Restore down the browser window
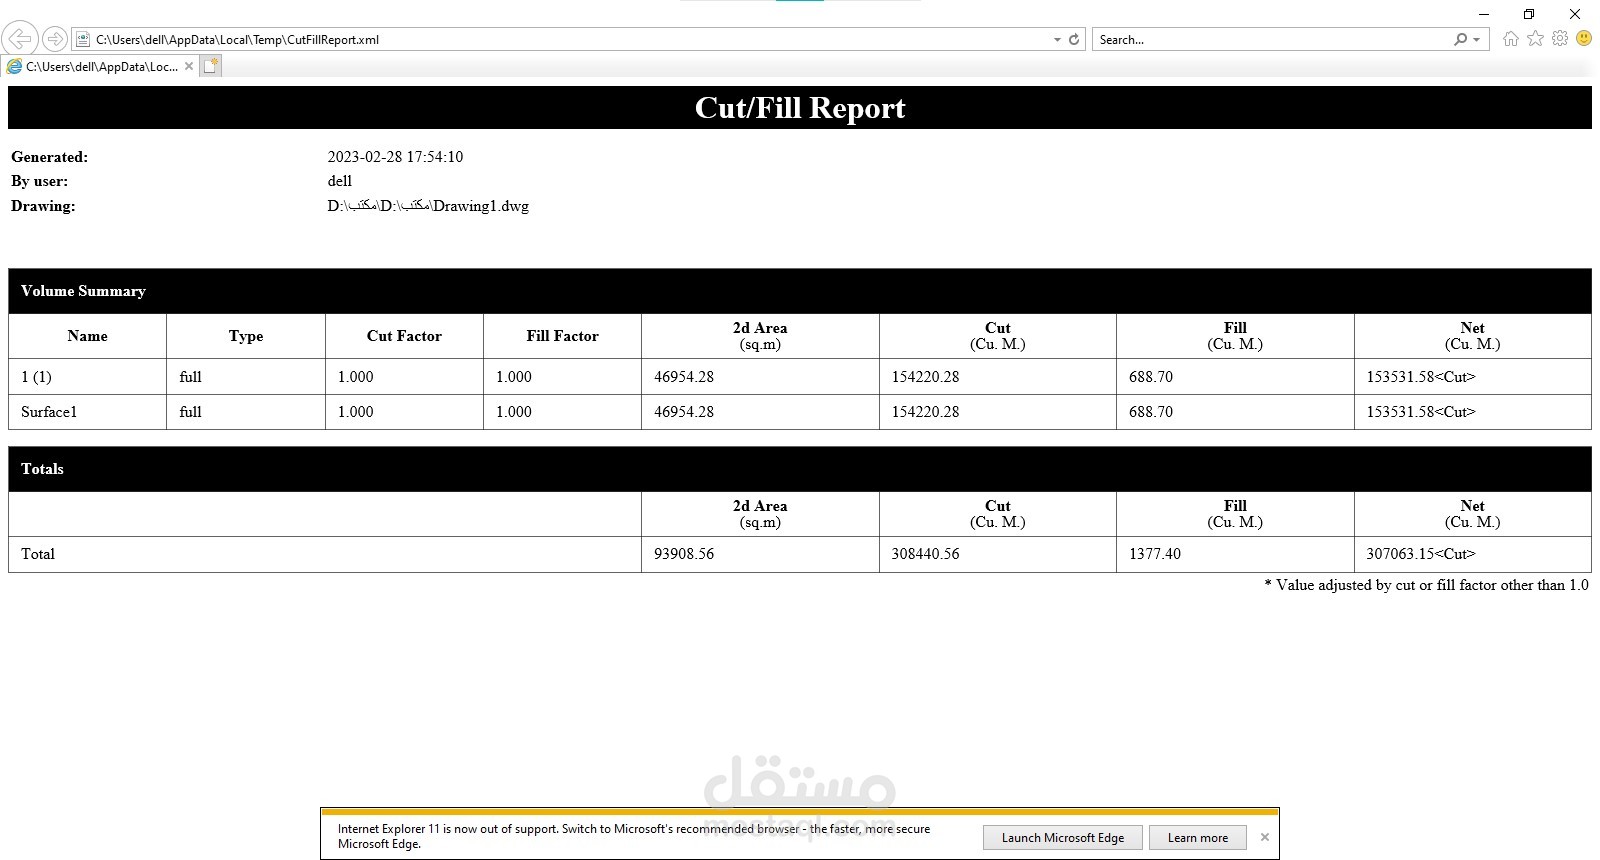1600x860 pixels. [1529, 14]
